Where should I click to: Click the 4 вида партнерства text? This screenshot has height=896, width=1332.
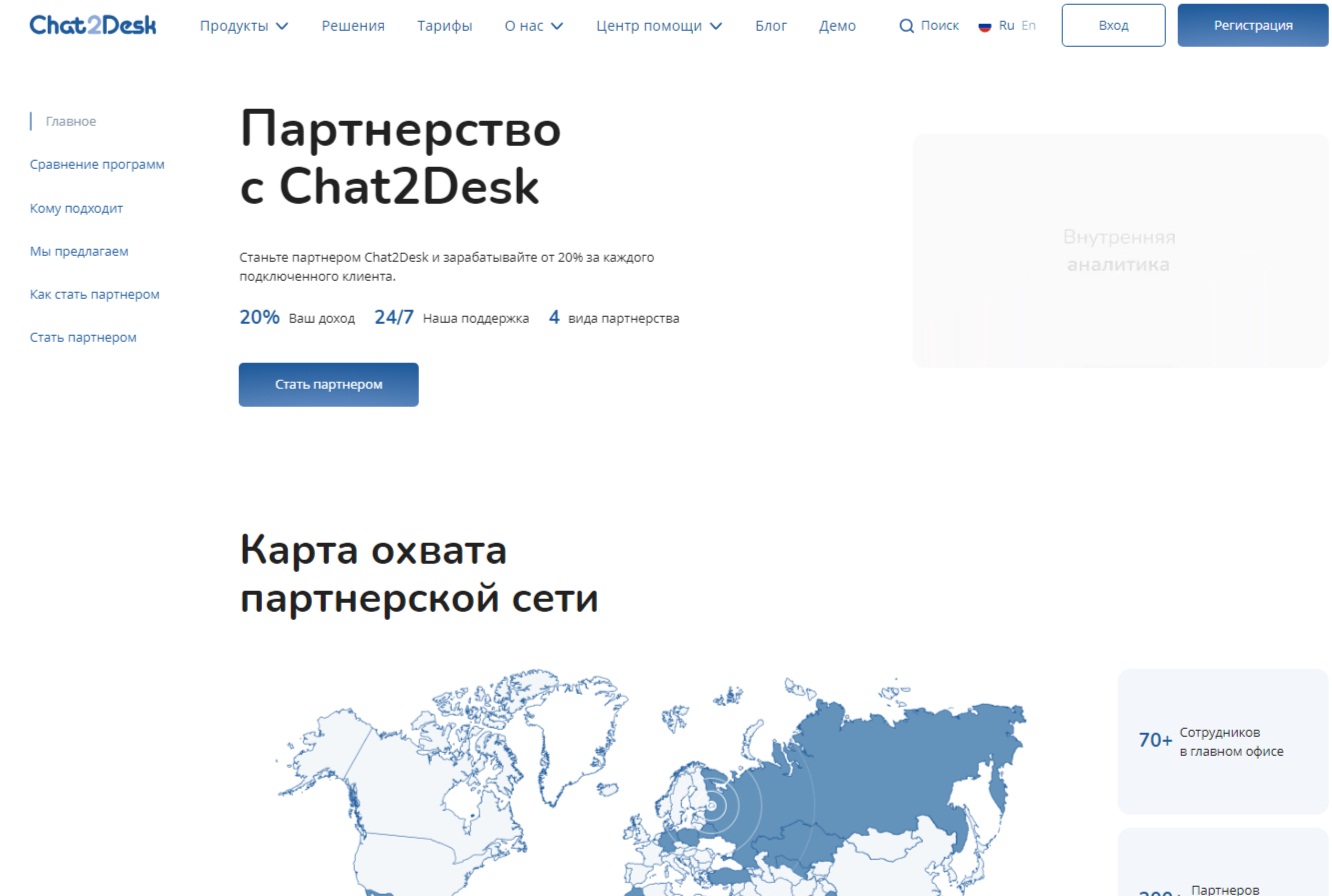(x=614, y=318)
